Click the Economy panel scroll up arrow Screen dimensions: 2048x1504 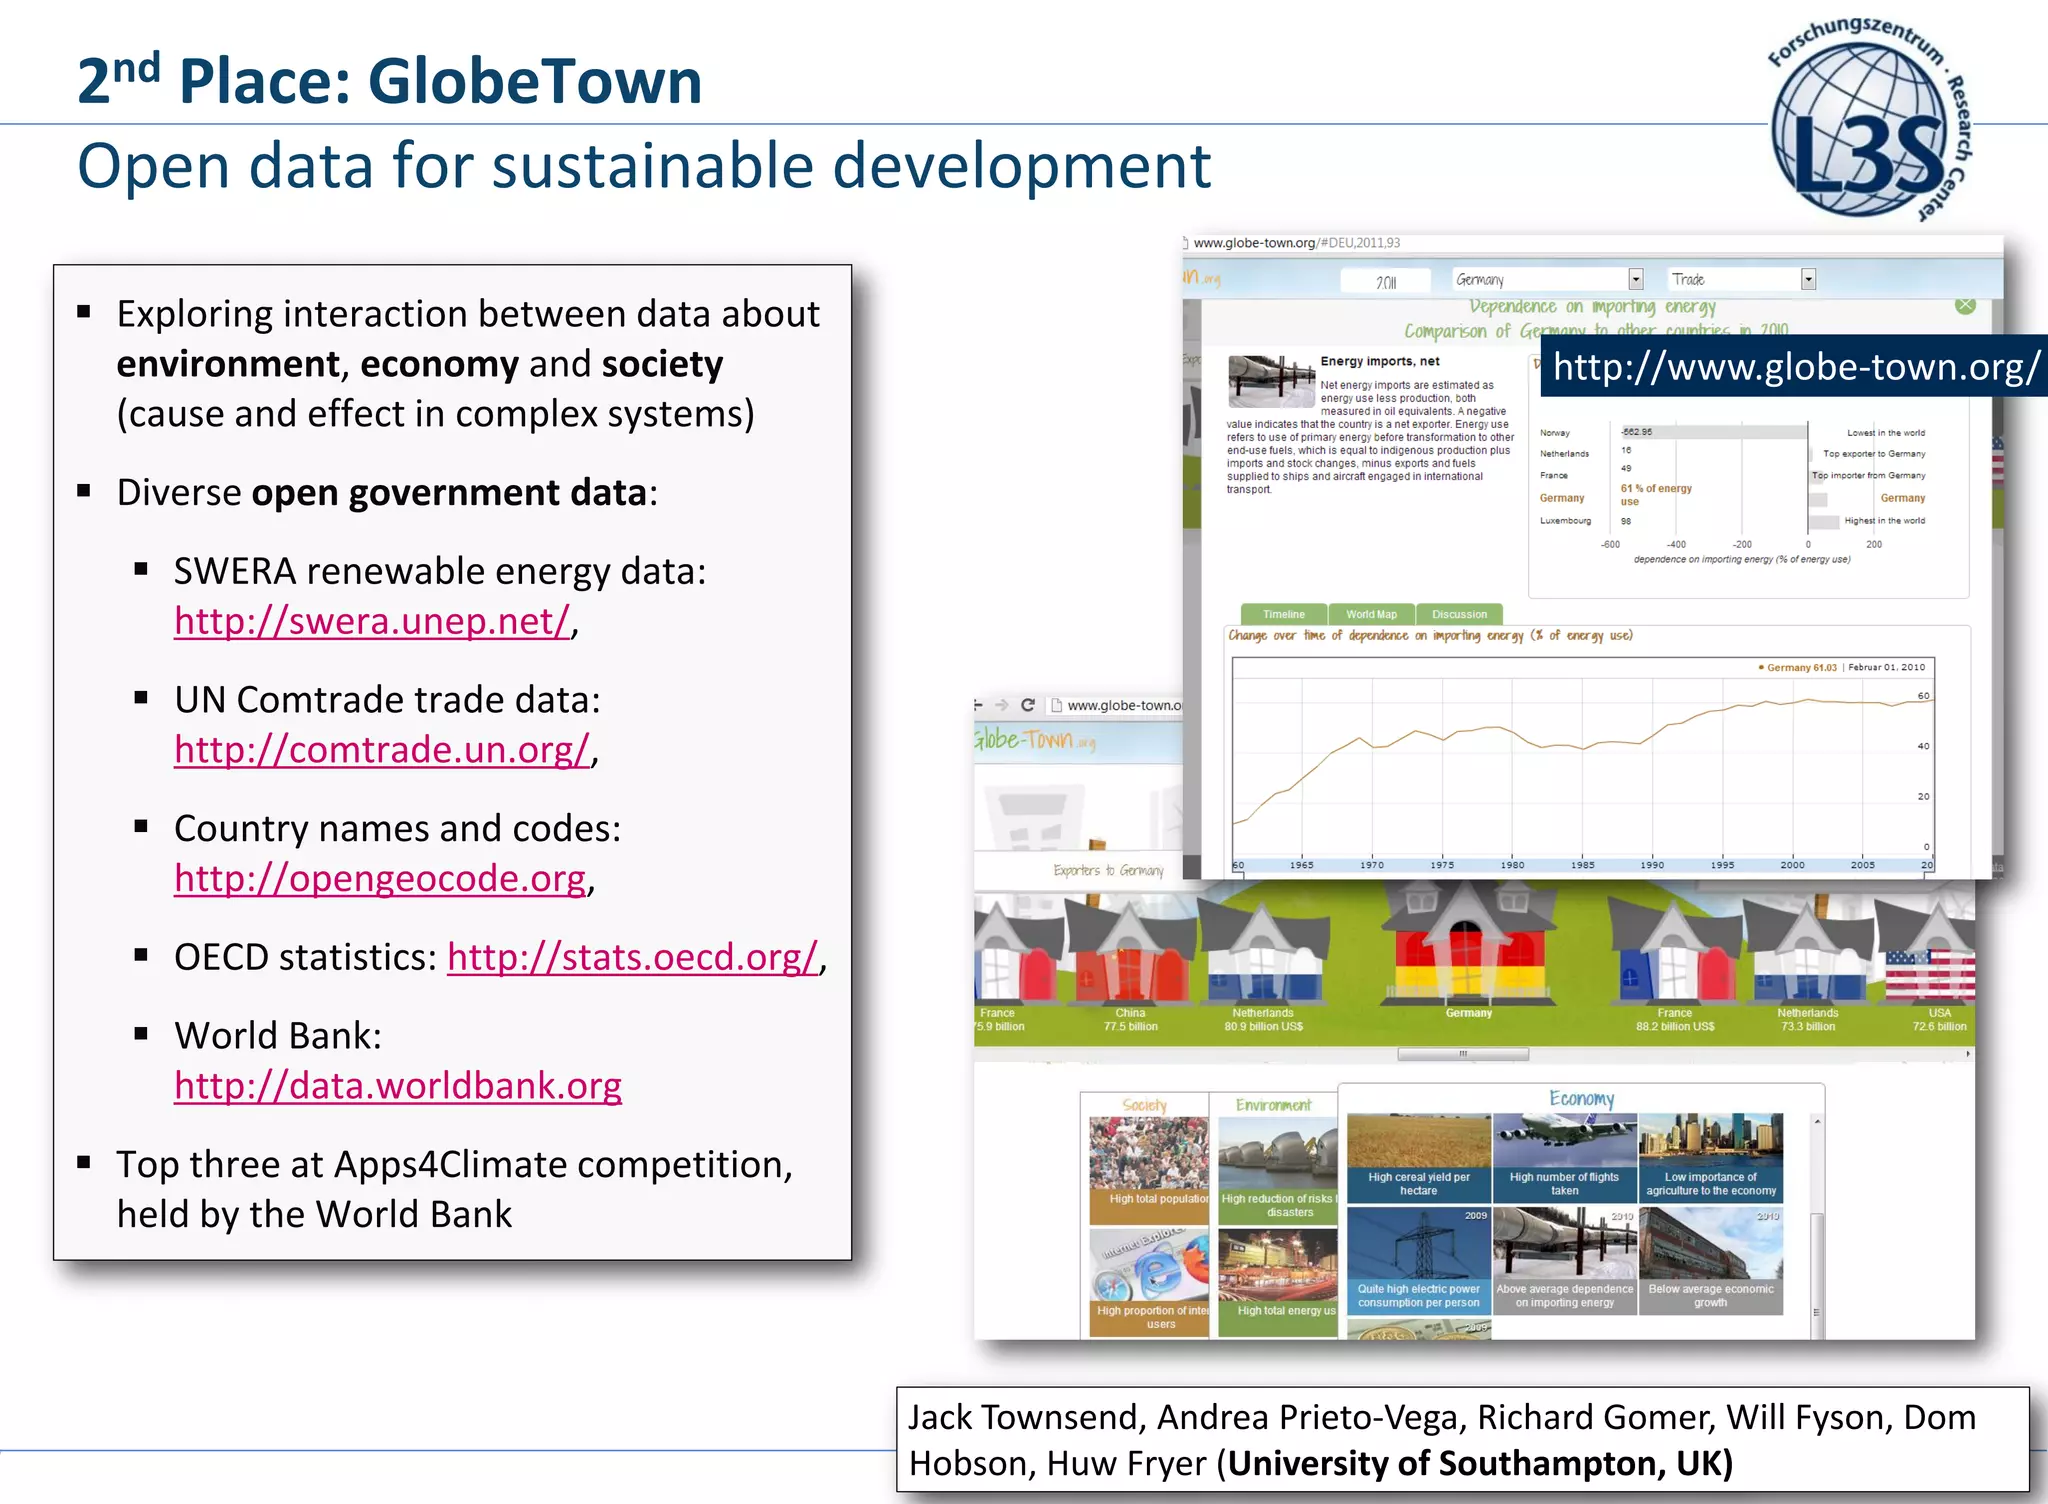click(1817, 1121)
